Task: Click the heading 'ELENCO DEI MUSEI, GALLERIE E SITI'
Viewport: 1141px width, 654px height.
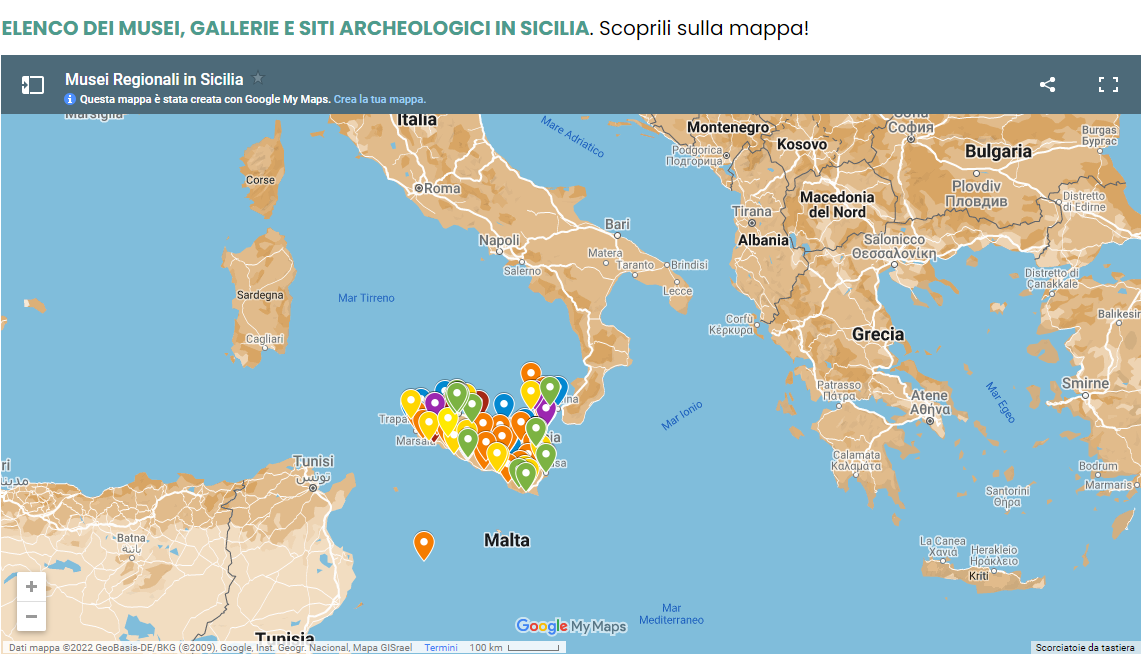Action: pos(296,28)
